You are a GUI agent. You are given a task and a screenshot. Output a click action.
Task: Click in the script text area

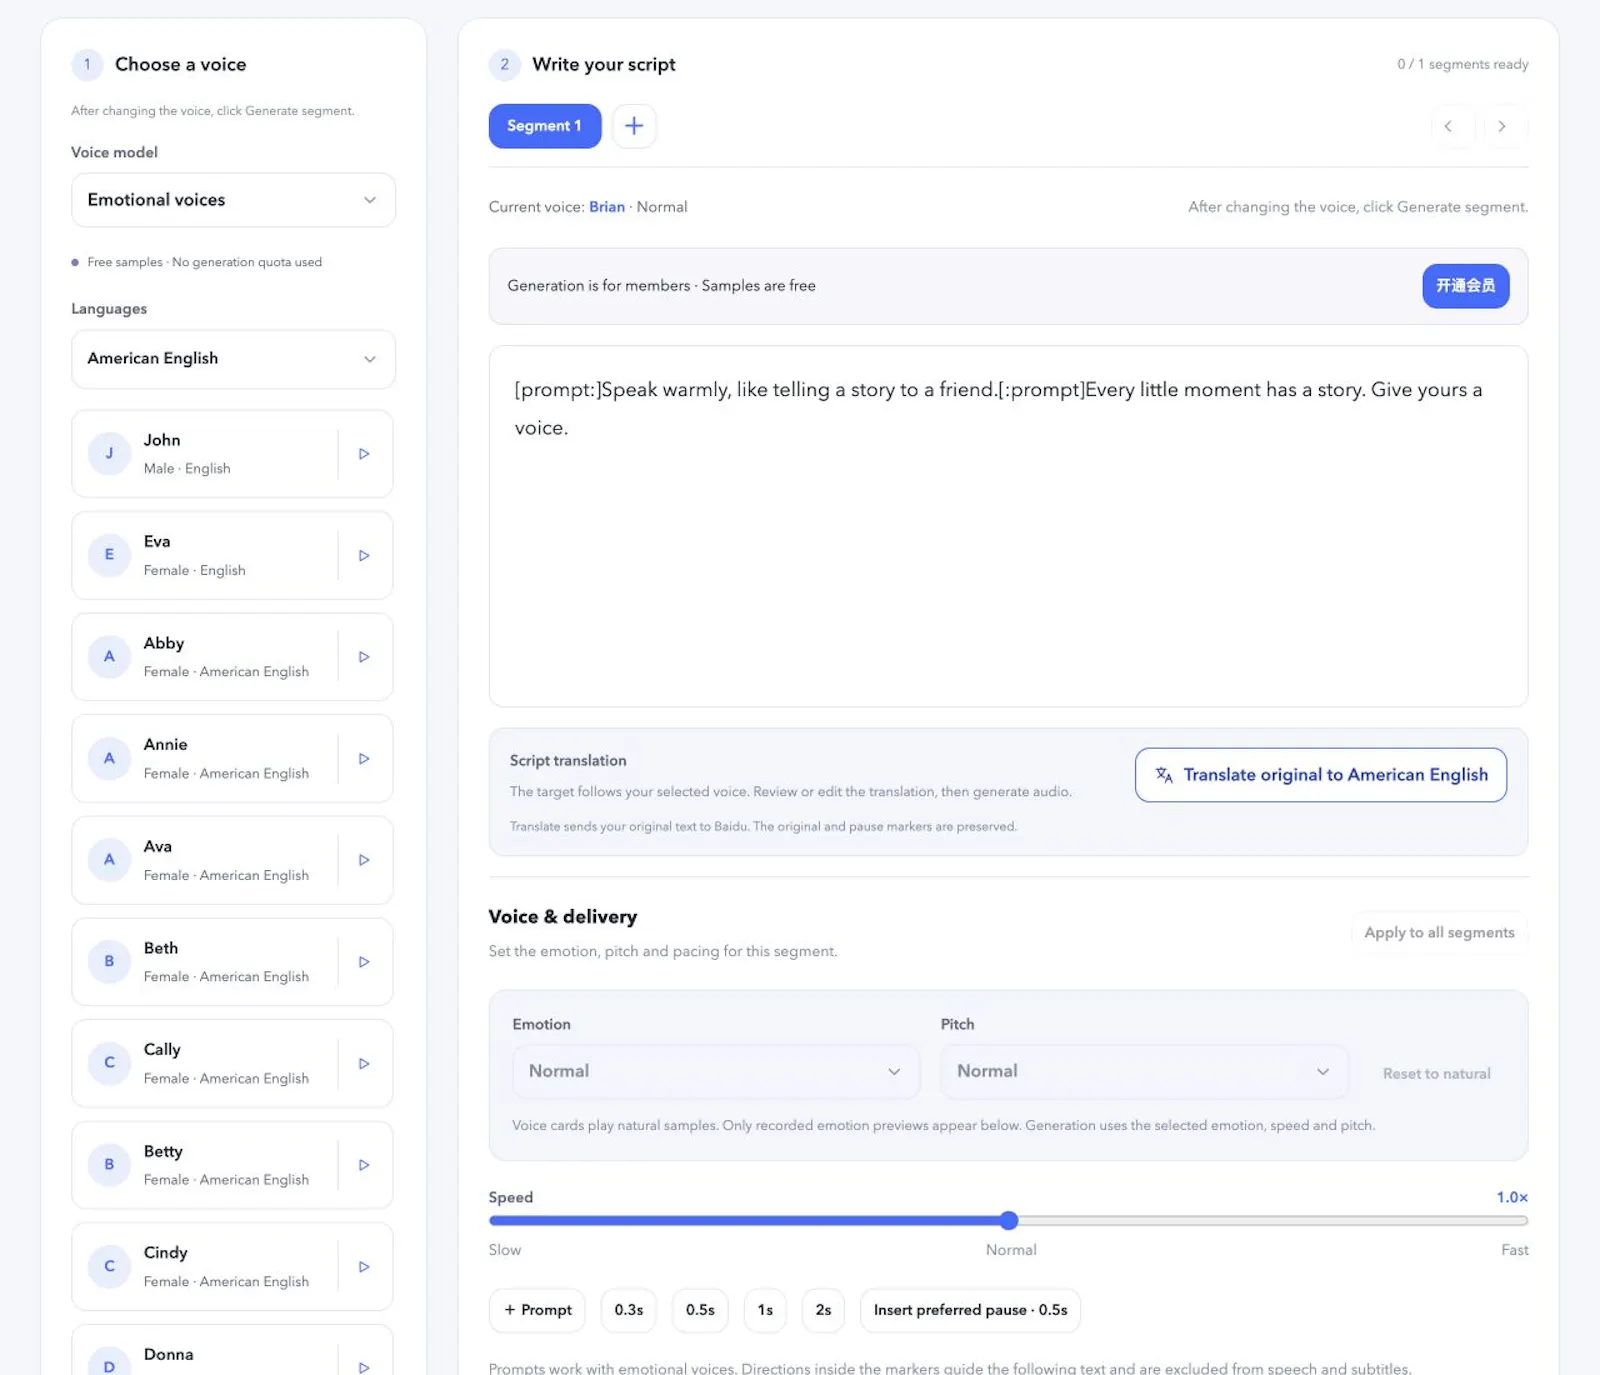pos(1008,526)
